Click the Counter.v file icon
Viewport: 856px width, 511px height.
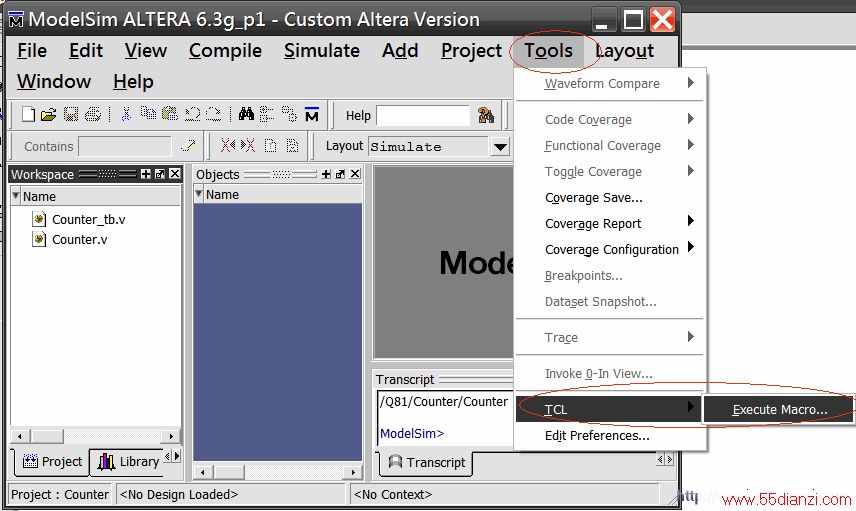[x=39, y=239]
